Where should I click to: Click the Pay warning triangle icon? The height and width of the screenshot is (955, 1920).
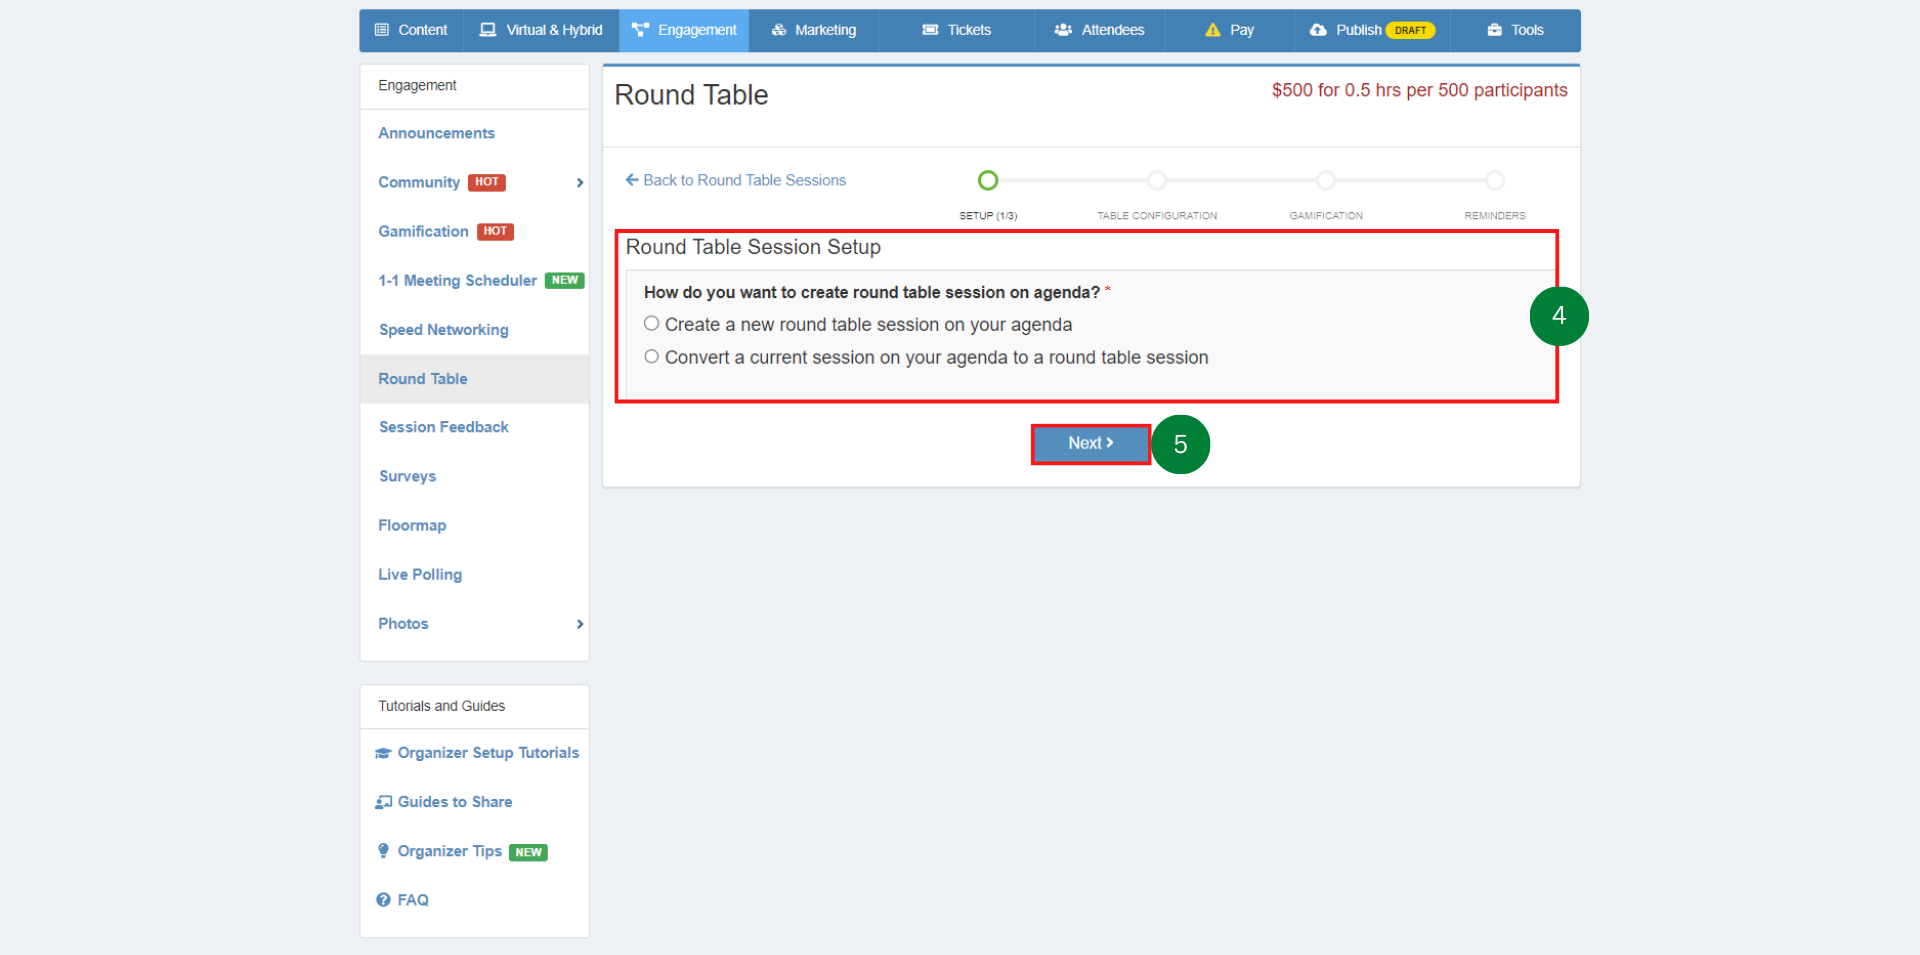pos(1213,30)
